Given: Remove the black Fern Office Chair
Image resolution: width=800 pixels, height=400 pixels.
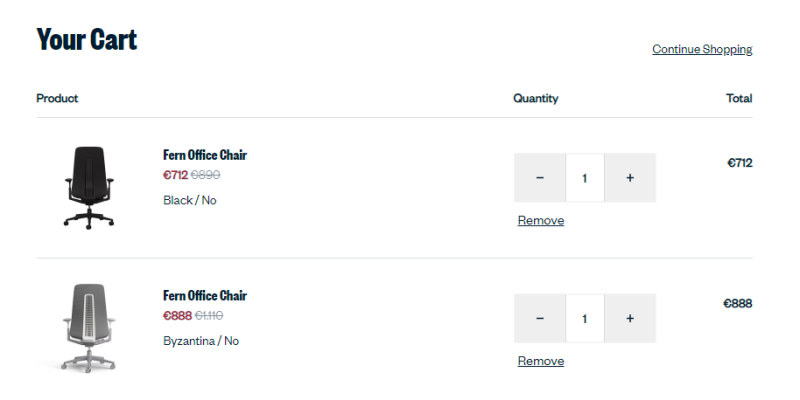Looking at the screenshot, I should tap(541, 220).
